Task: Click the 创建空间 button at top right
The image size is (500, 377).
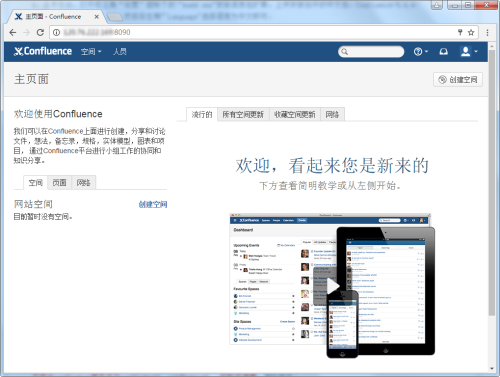Action: 458,80
